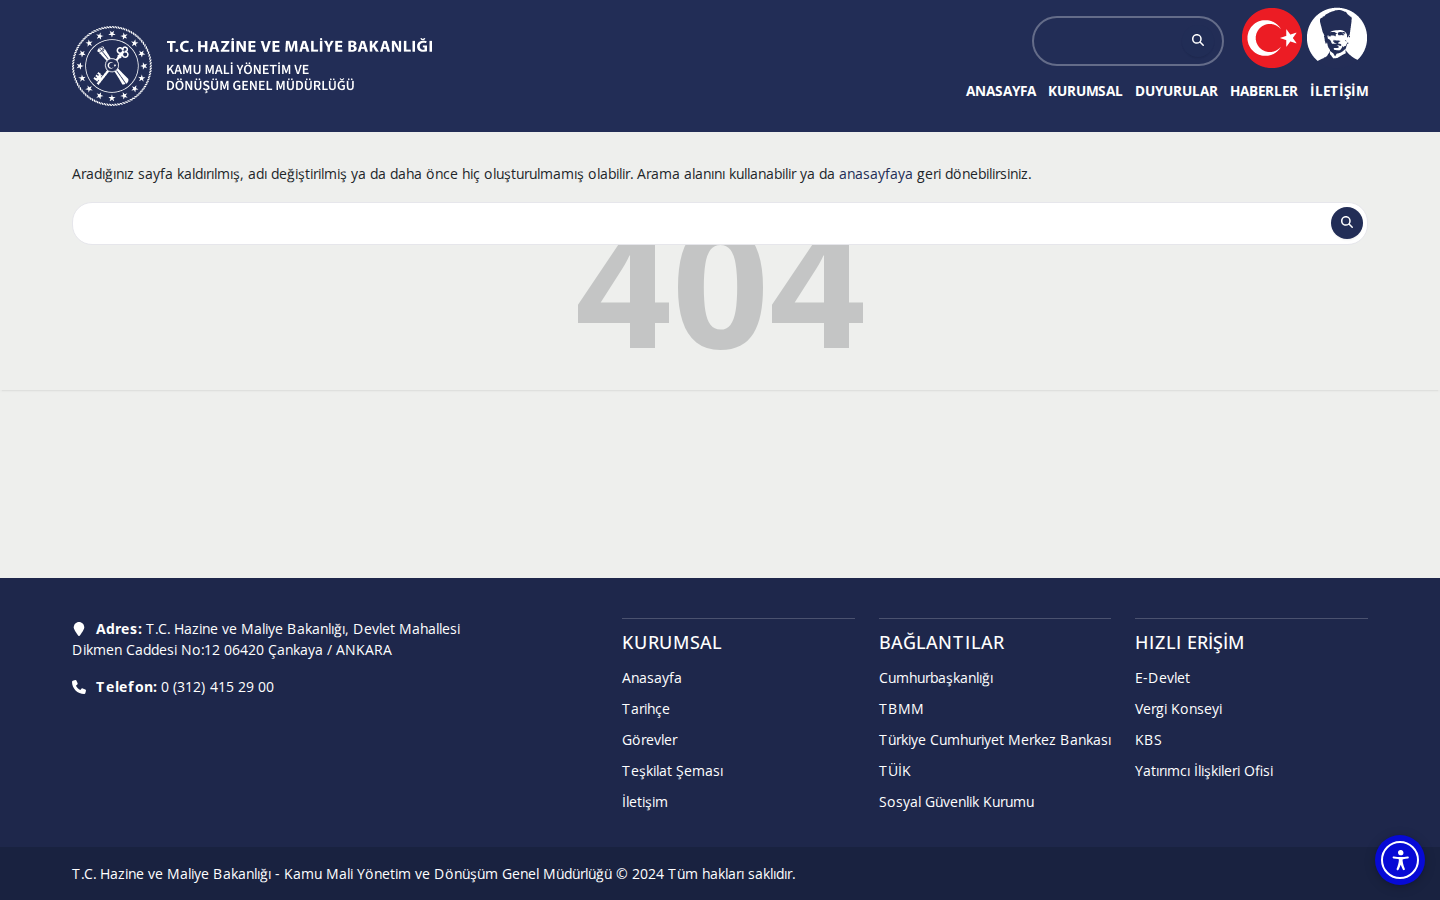Screen dimensions: 1440x900
Task: Go to DUYURULAR menu item
Action: pos(1176,91)
